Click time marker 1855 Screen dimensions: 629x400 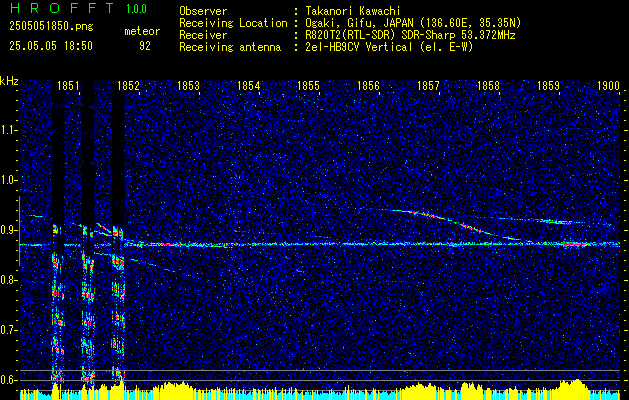308,86
